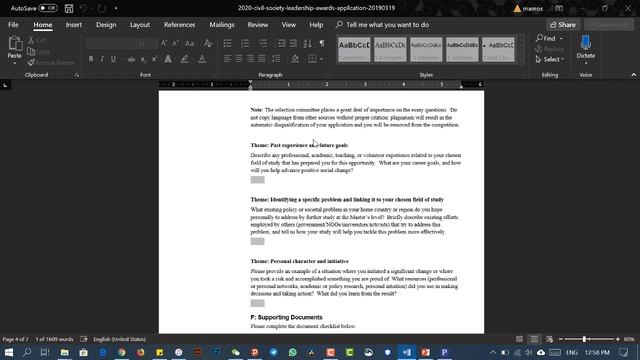This screenshot has width=640, height=360.
Task: Open Line and Paragraph Spacing
Action: tap(276, 59)
